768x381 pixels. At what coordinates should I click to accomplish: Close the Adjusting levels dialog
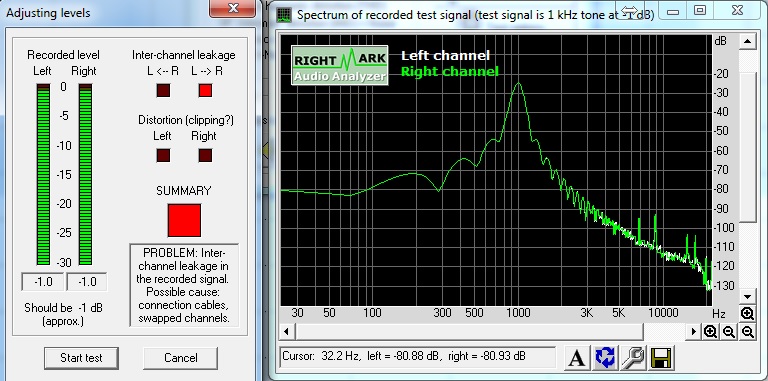point(233,8)
